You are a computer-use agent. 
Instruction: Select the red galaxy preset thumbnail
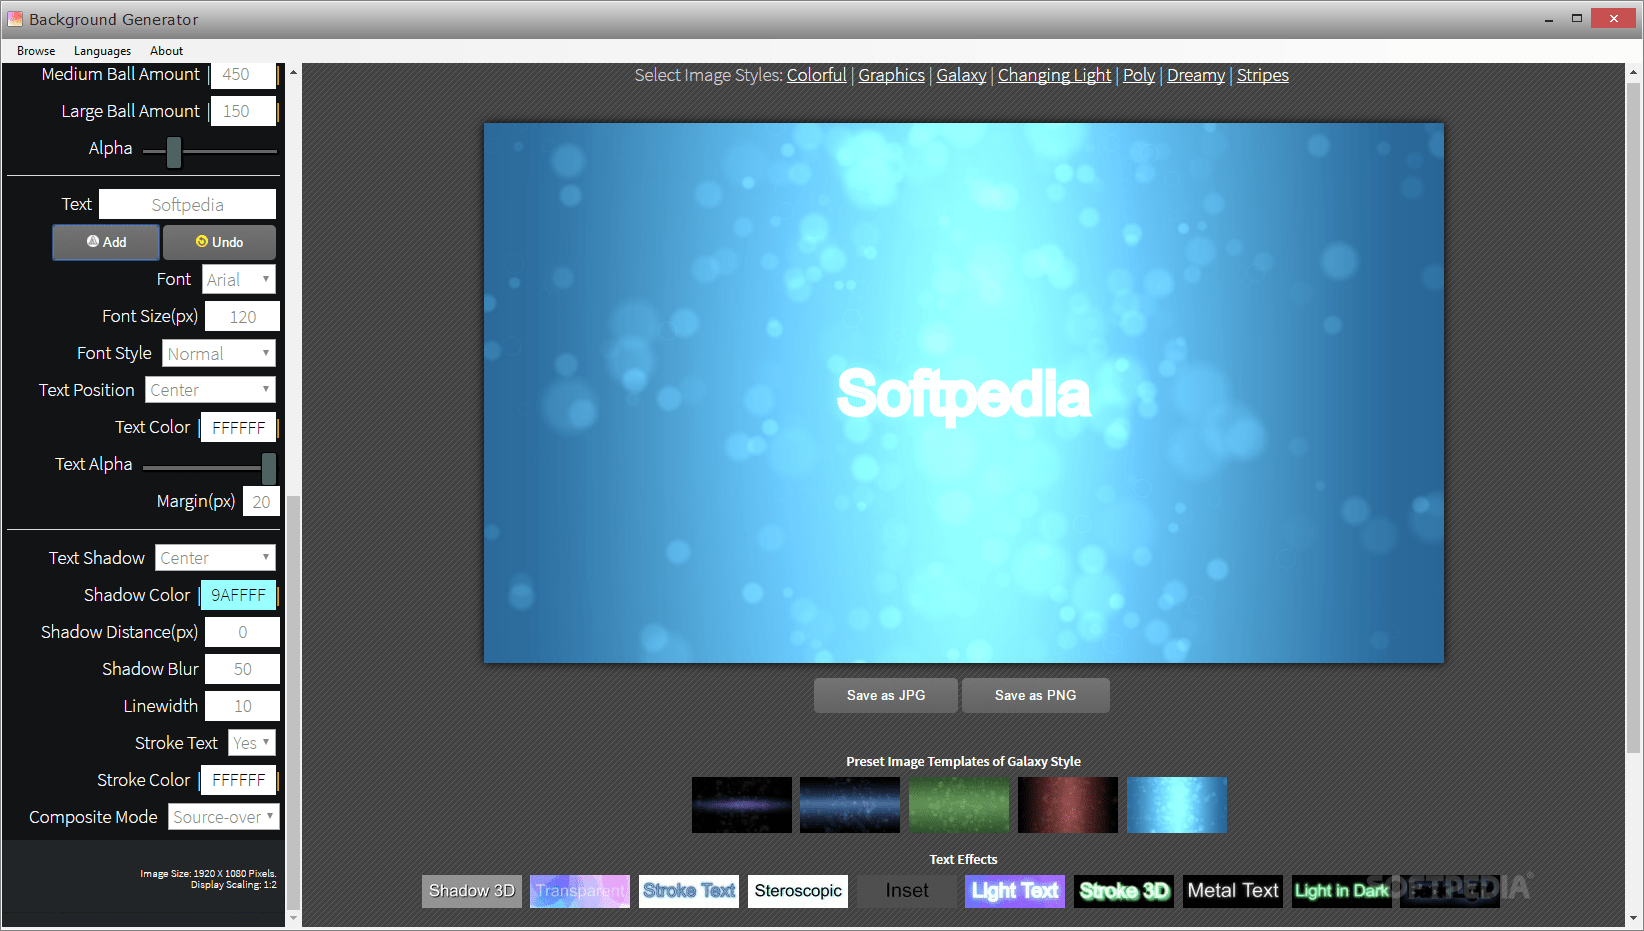(1068, 805)
